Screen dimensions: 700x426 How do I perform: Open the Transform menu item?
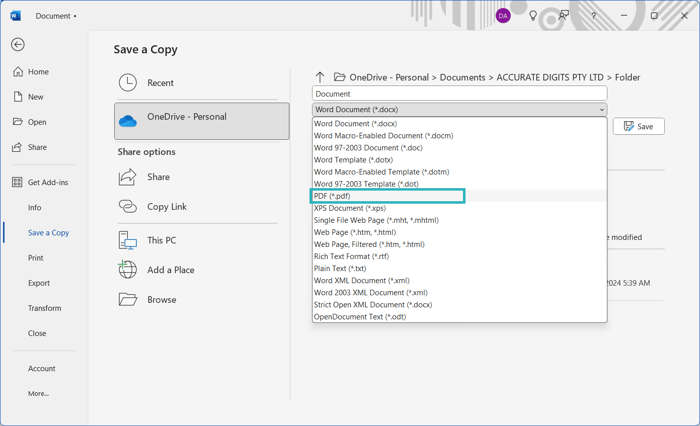(x=45, y=308)
